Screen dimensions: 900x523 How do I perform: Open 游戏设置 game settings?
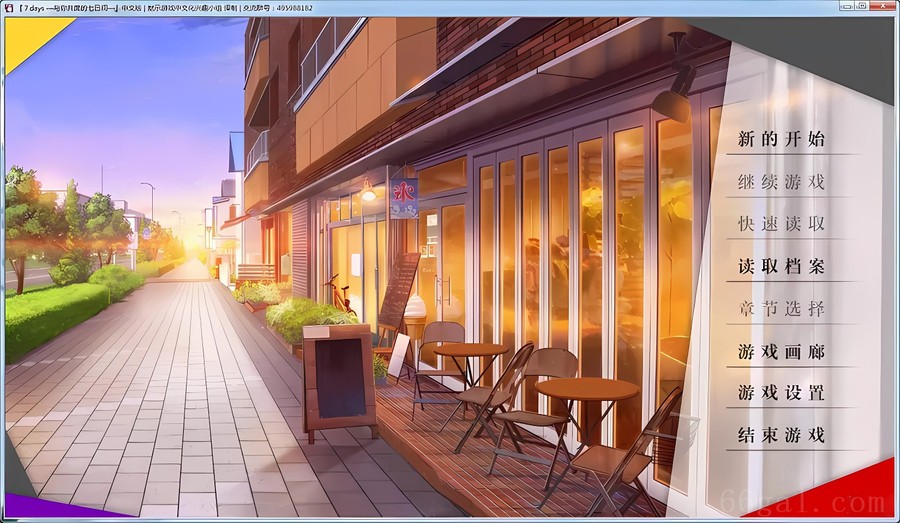pos(781,393)
